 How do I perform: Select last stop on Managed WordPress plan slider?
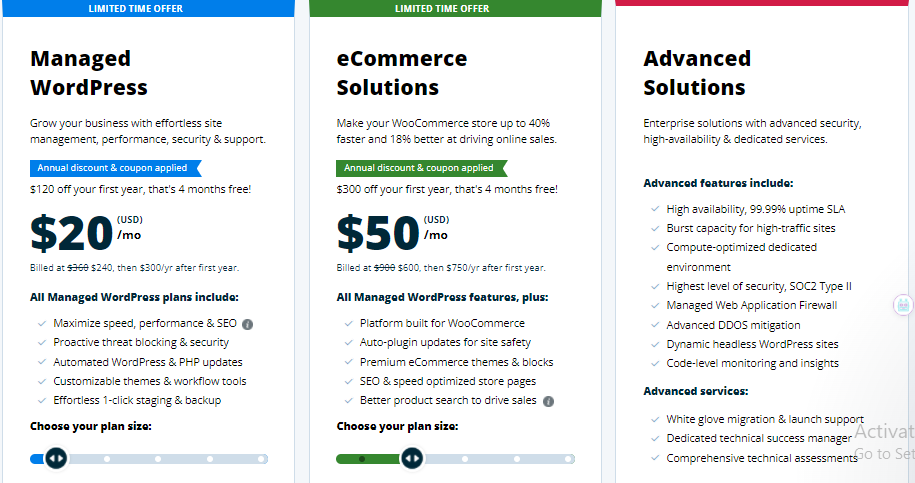coord(261,459)
